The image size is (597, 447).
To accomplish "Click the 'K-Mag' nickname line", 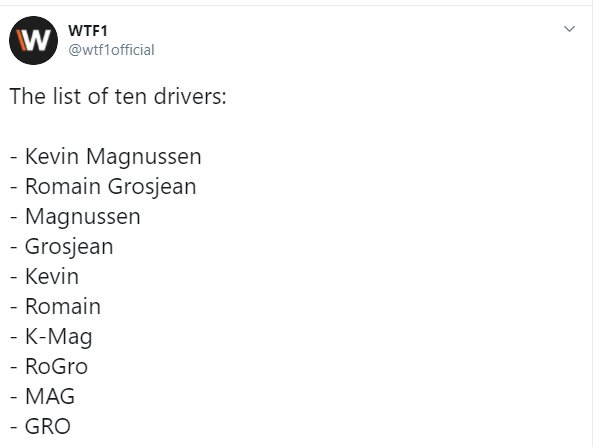I will [x=51, y=337].
